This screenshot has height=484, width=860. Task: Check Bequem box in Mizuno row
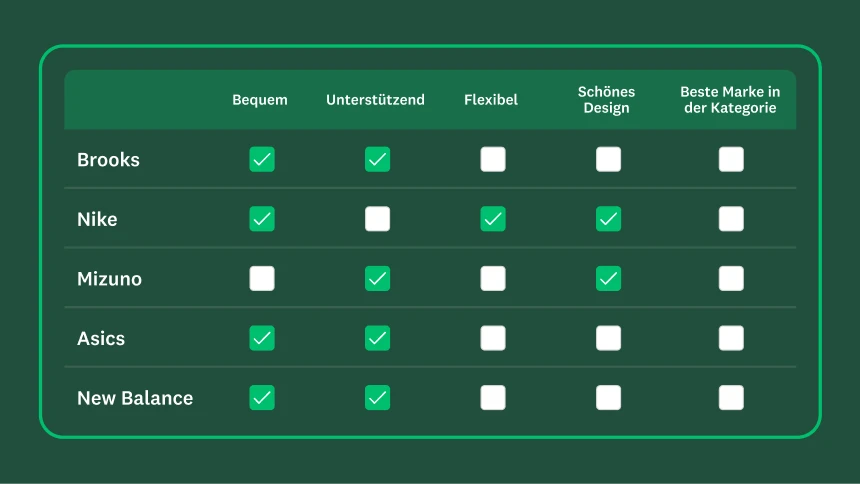pyautogui.click(x=262, y=278)
